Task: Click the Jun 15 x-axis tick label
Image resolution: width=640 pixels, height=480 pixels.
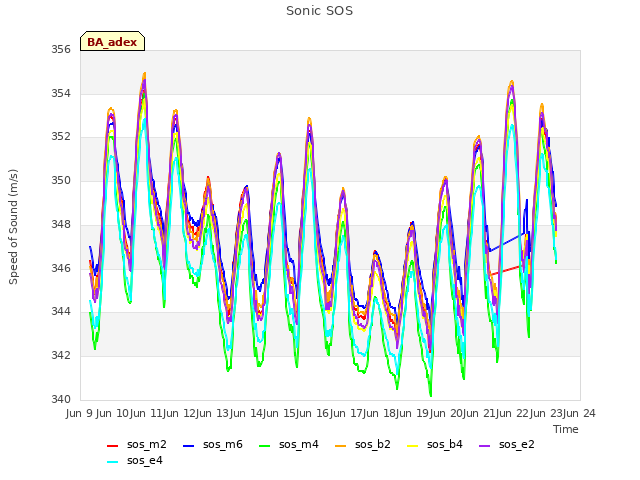Action: 280,413
